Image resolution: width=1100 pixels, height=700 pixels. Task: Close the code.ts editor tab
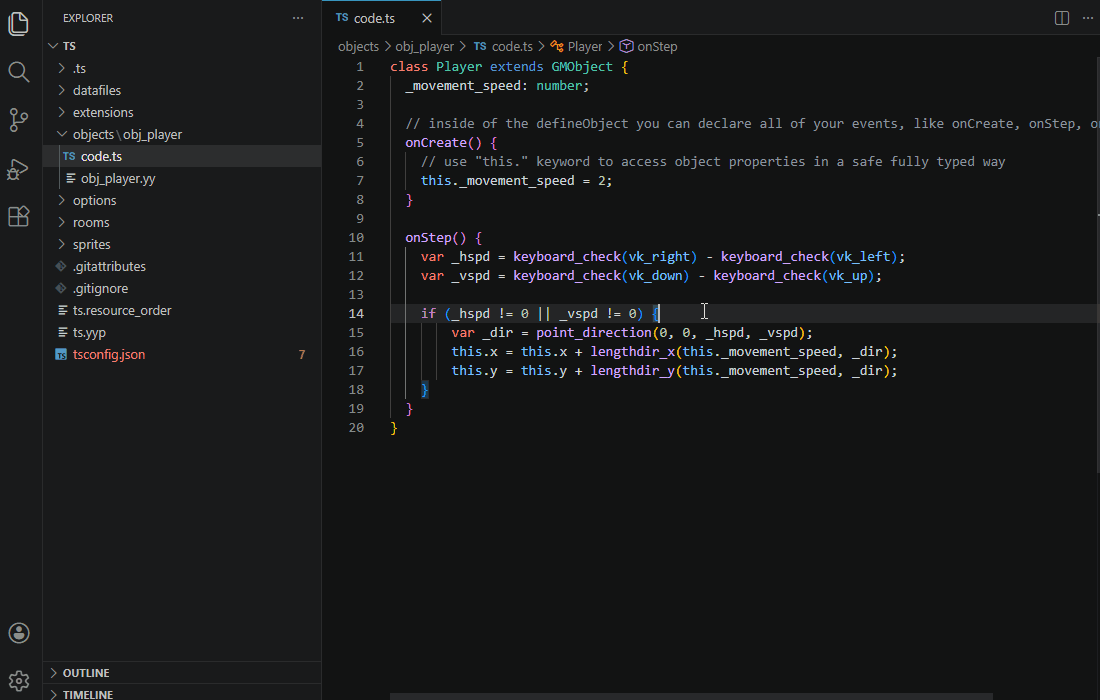pyautogui.click(x=427, y=18)
